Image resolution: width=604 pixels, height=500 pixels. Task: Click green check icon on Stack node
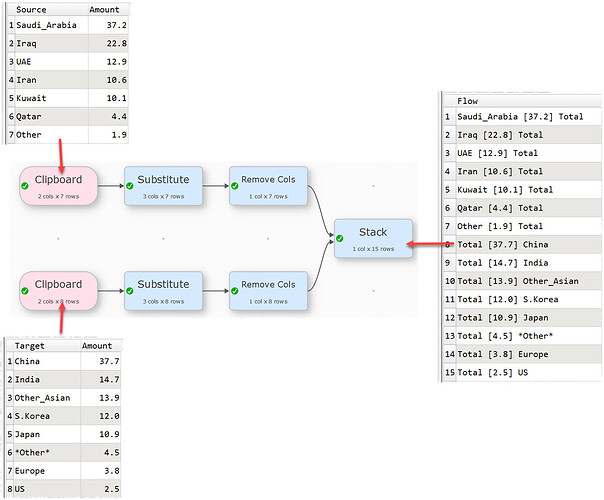click(340, 238)
